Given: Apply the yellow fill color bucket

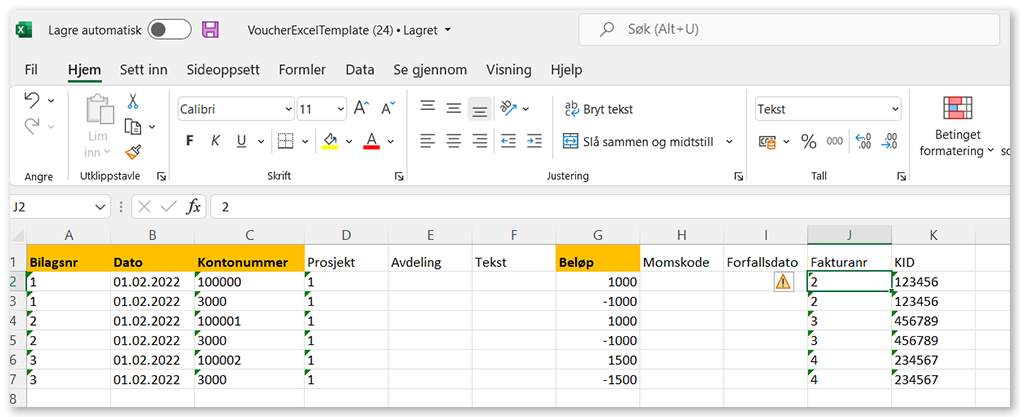Looking at the screenshot, I should (x=330, y=141).
